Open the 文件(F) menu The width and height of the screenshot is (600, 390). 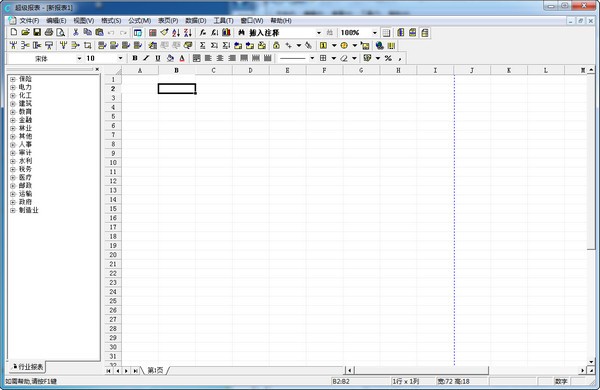[29, 21]
